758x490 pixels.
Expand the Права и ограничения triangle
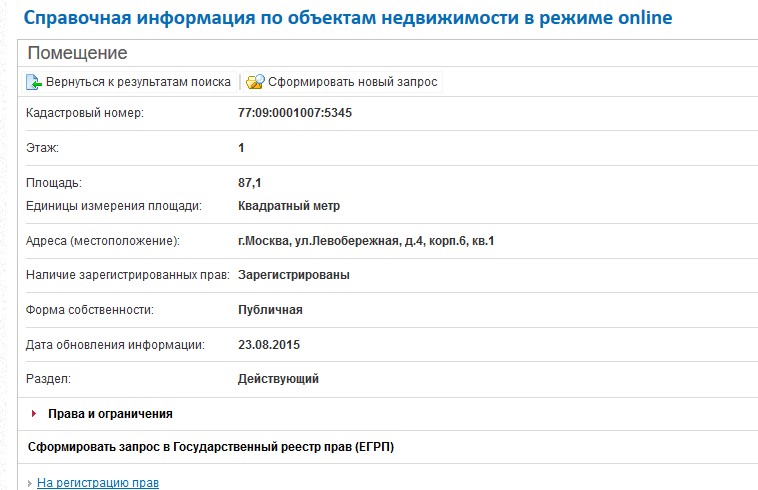pos(34,413)
